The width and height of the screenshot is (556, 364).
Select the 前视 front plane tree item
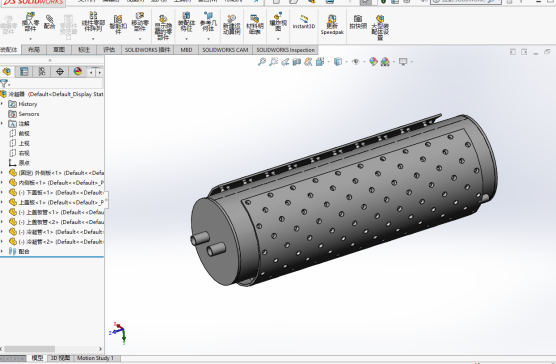(20, 133)
